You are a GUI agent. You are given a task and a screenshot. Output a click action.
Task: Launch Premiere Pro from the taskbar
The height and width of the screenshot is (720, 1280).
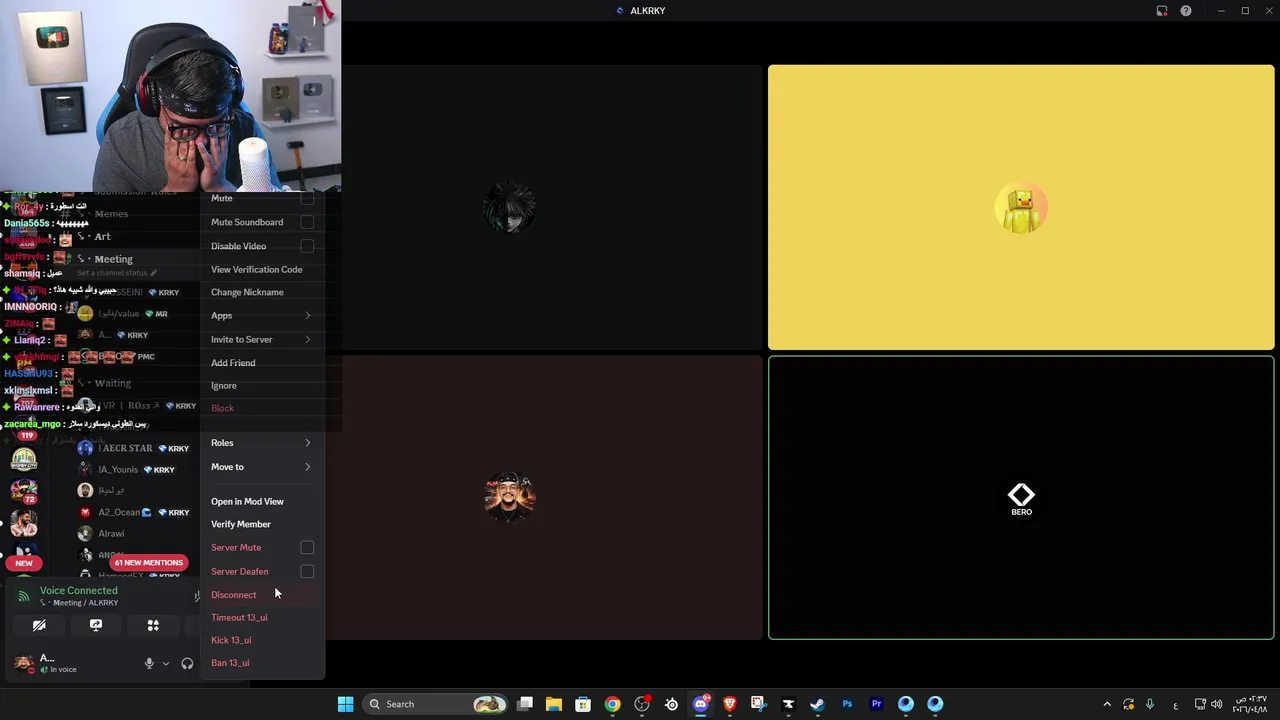(876, 704)
